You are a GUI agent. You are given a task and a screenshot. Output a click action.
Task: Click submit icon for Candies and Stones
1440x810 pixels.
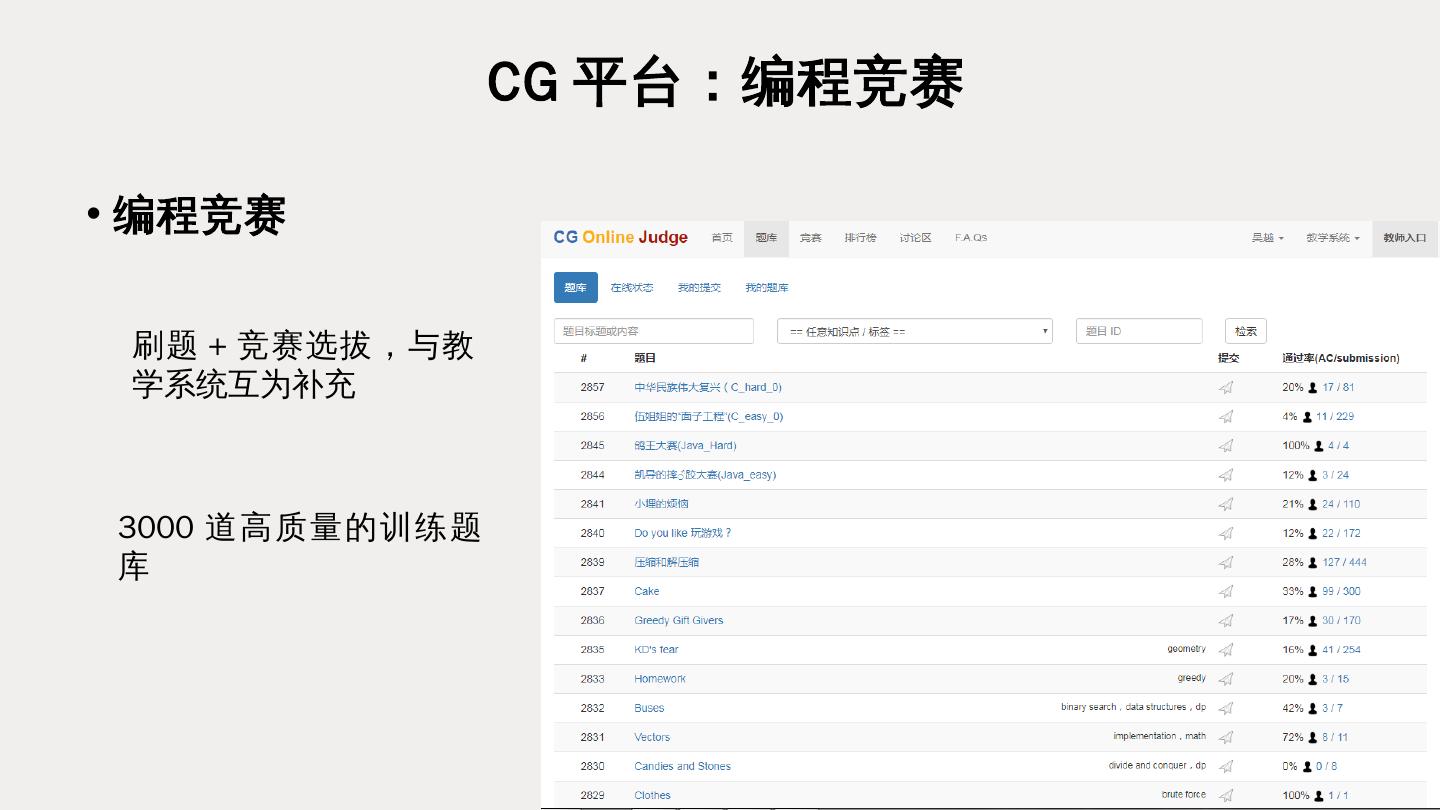(x=1226, y=766)
